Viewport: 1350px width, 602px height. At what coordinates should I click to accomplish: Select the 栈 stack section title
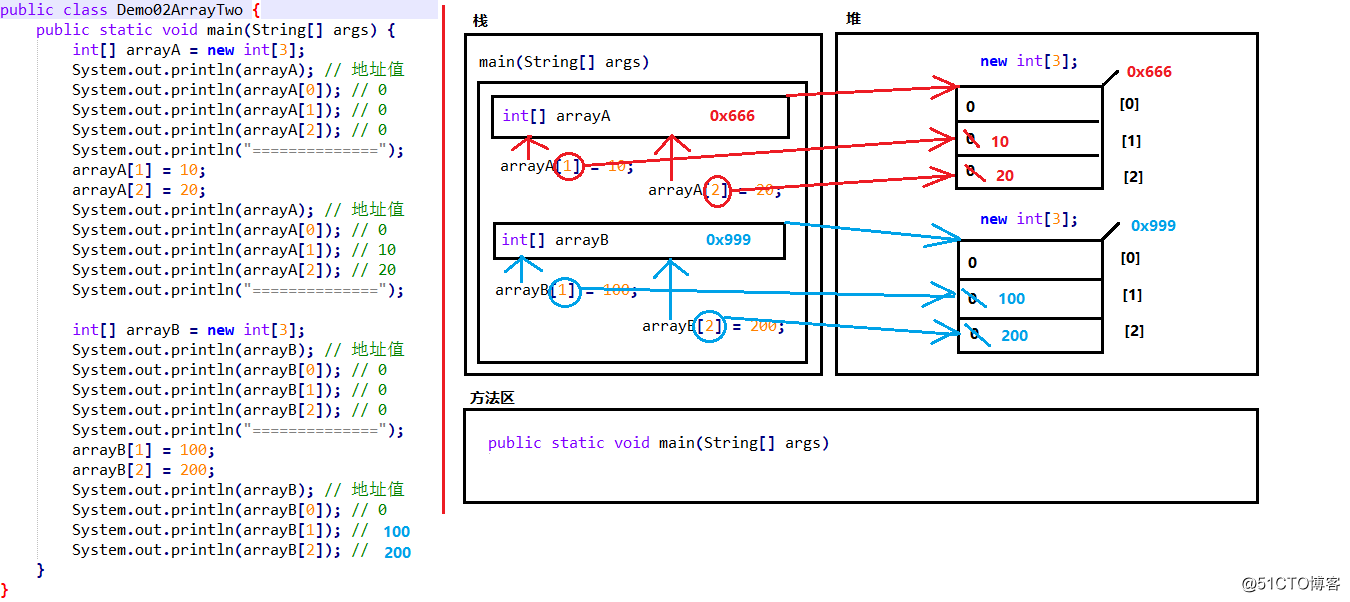480,20
